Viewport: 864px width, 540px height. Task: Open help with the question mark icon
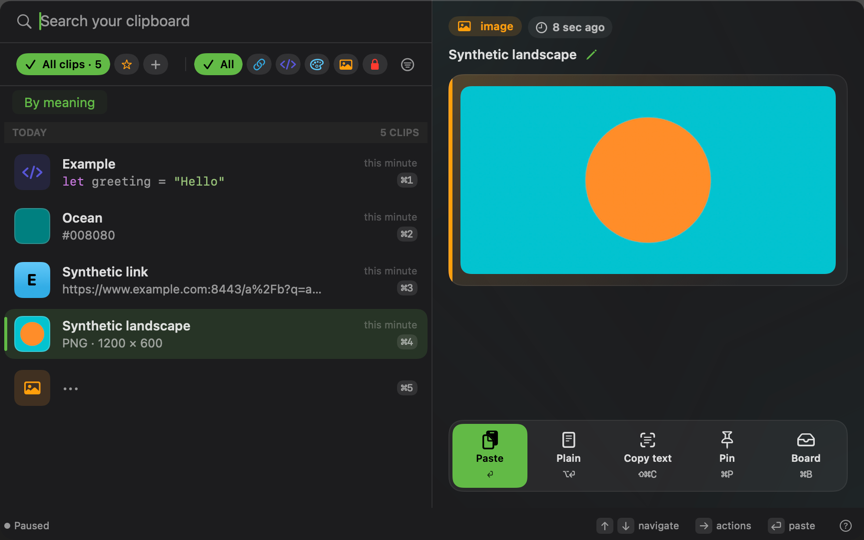click(x=845, y=526)
